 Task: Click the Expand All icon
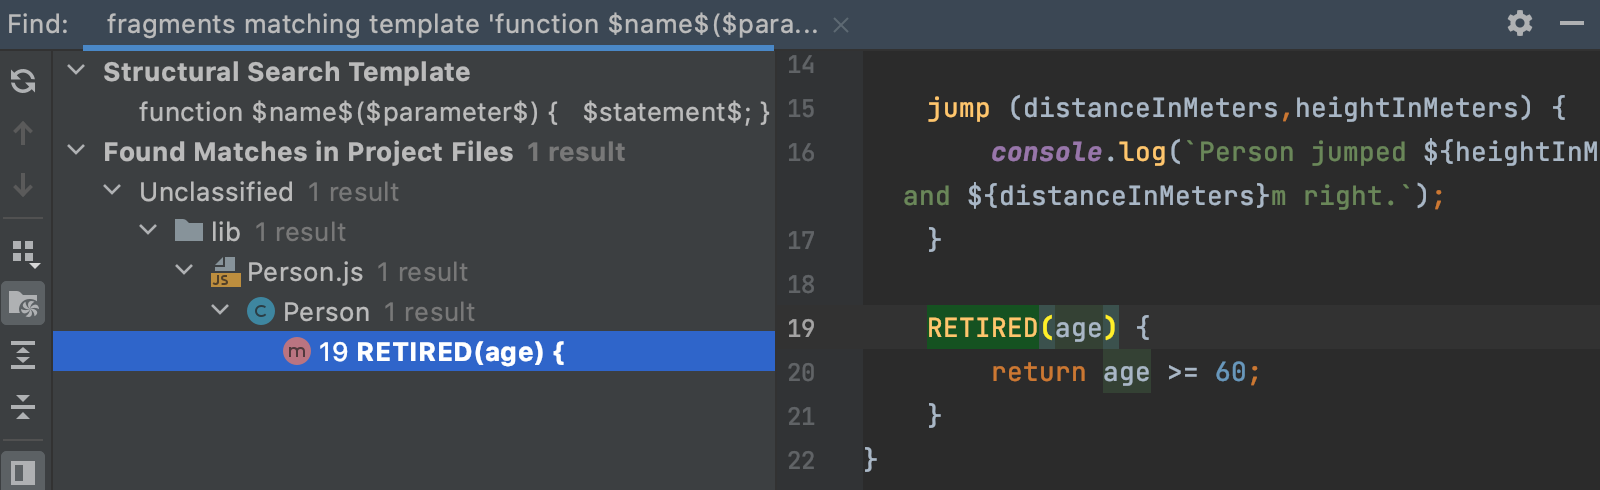pyautogui.click(x=23, y=355)
